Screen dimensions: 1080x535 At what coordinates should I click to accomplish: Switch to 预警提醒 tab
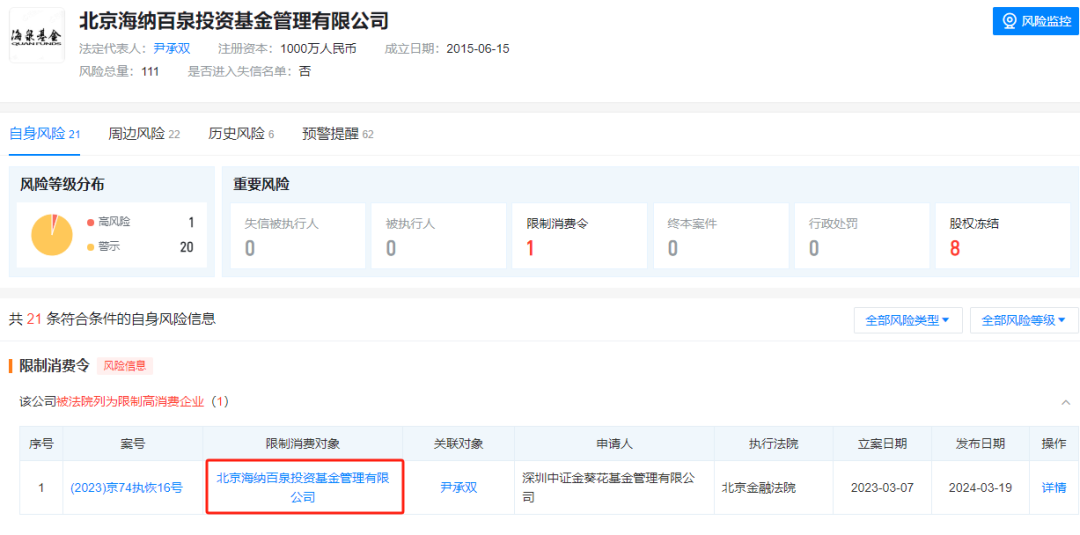[x=338, y=134]
